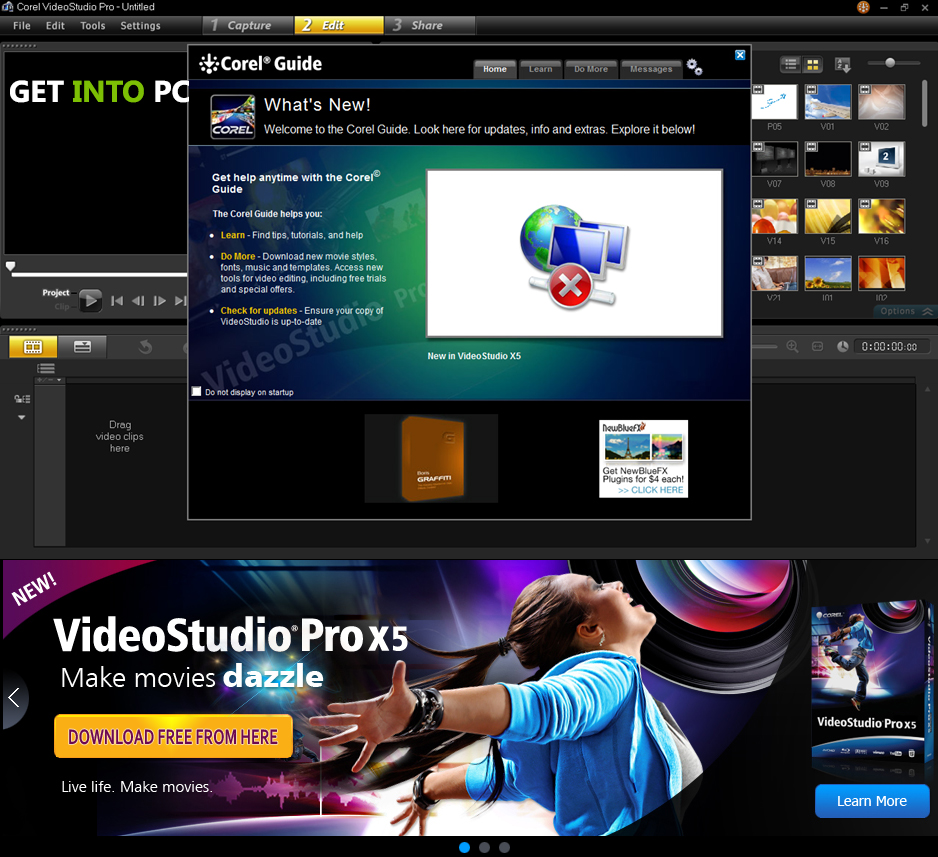Select the V09 clip thumbnail

coord(881,158)
